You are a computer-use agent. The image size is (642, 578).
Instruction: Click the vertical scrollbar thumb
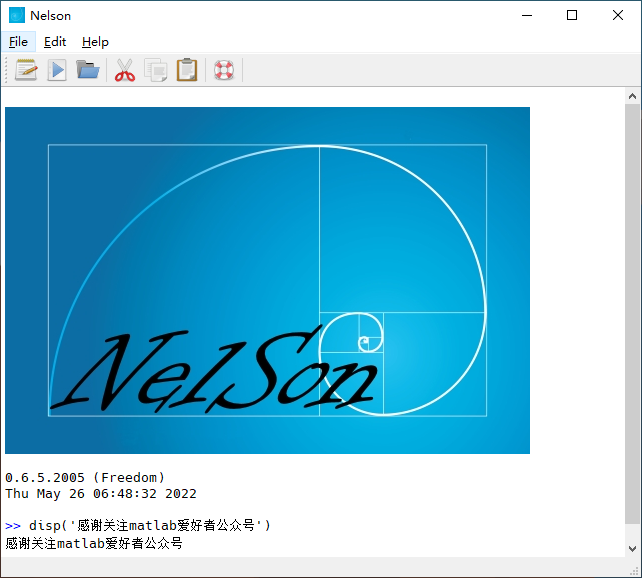(632, 314)
